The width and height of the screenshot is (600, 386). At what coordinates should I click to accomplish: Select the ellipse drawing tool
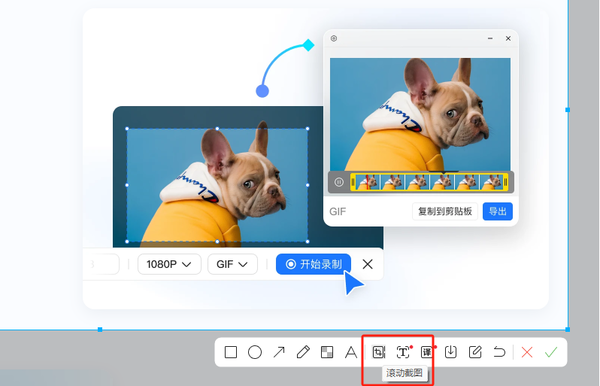point(255,352)
